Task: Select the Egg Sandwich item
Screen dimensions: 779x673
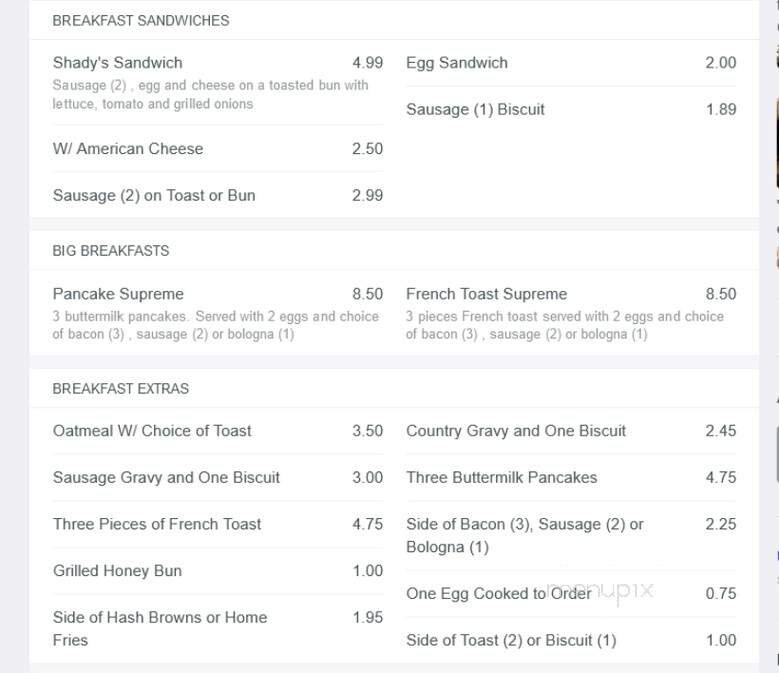Action: point(457,63)
